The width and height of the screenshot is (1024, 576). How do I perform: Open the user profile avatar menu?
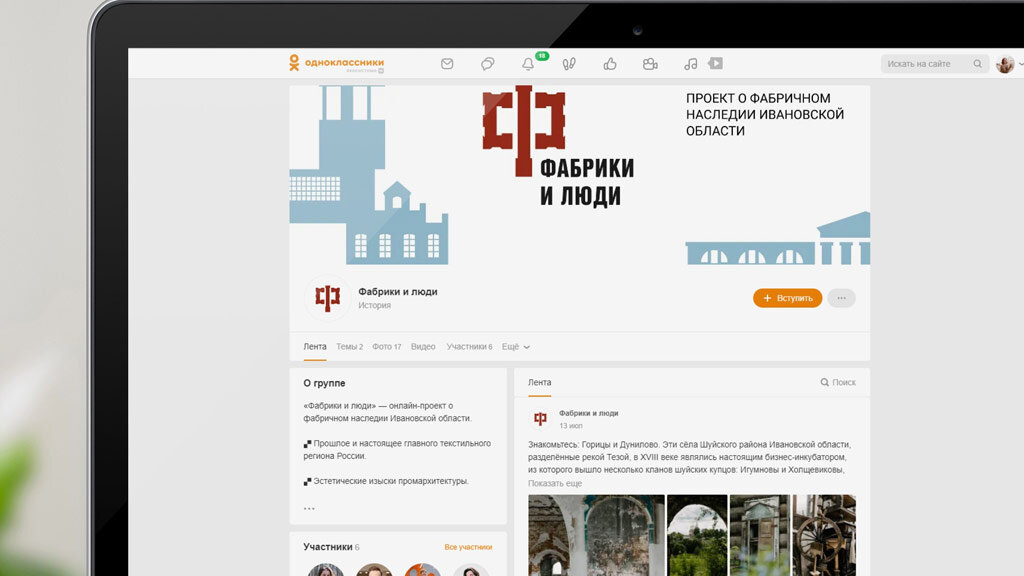coord(1006,64)
